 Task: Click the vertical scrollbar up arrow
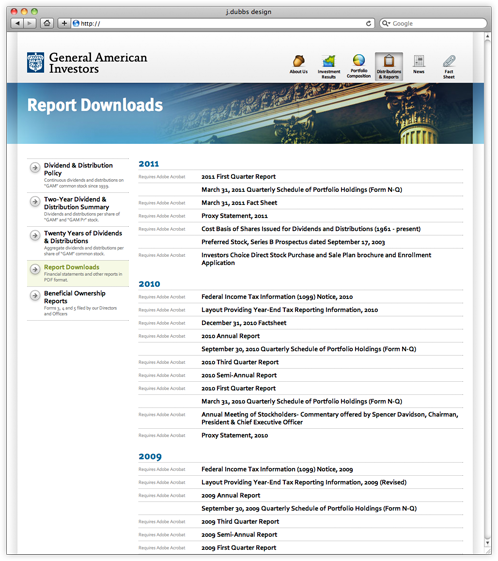[487, 36]
